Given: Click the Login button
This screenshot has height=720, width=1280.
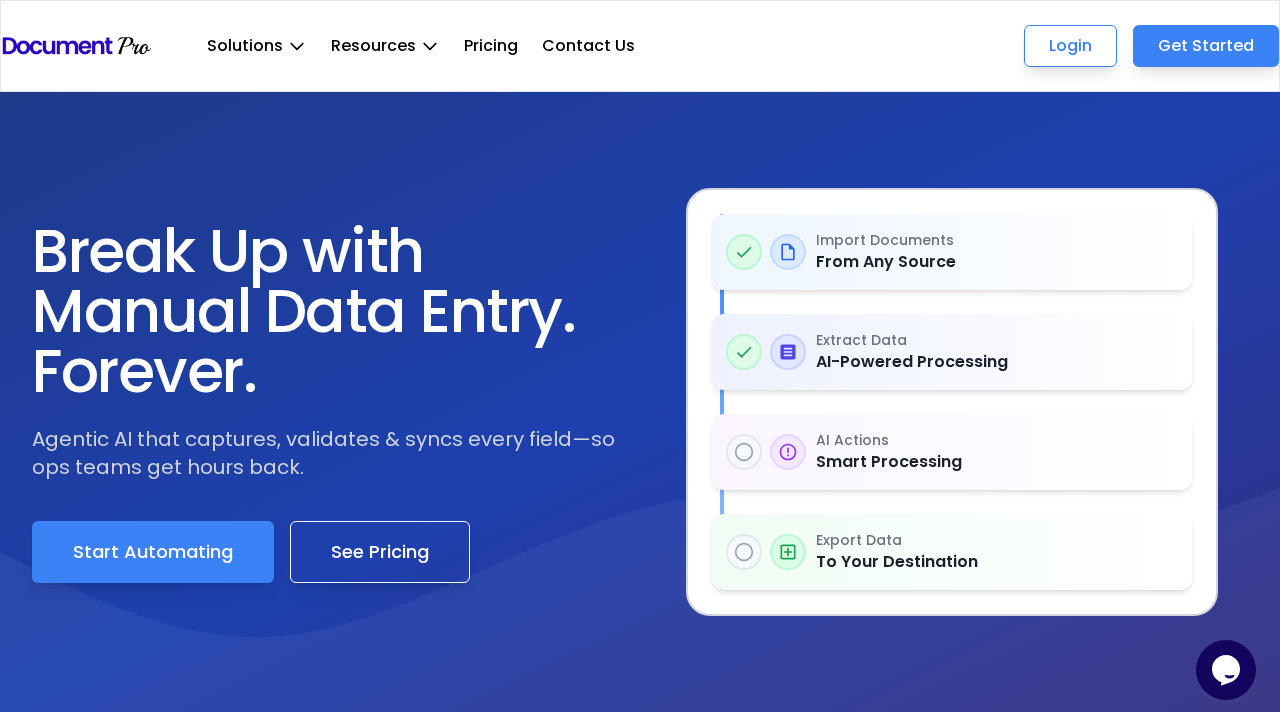Looking at the screenshot, I should click(x=1070, y=45).
